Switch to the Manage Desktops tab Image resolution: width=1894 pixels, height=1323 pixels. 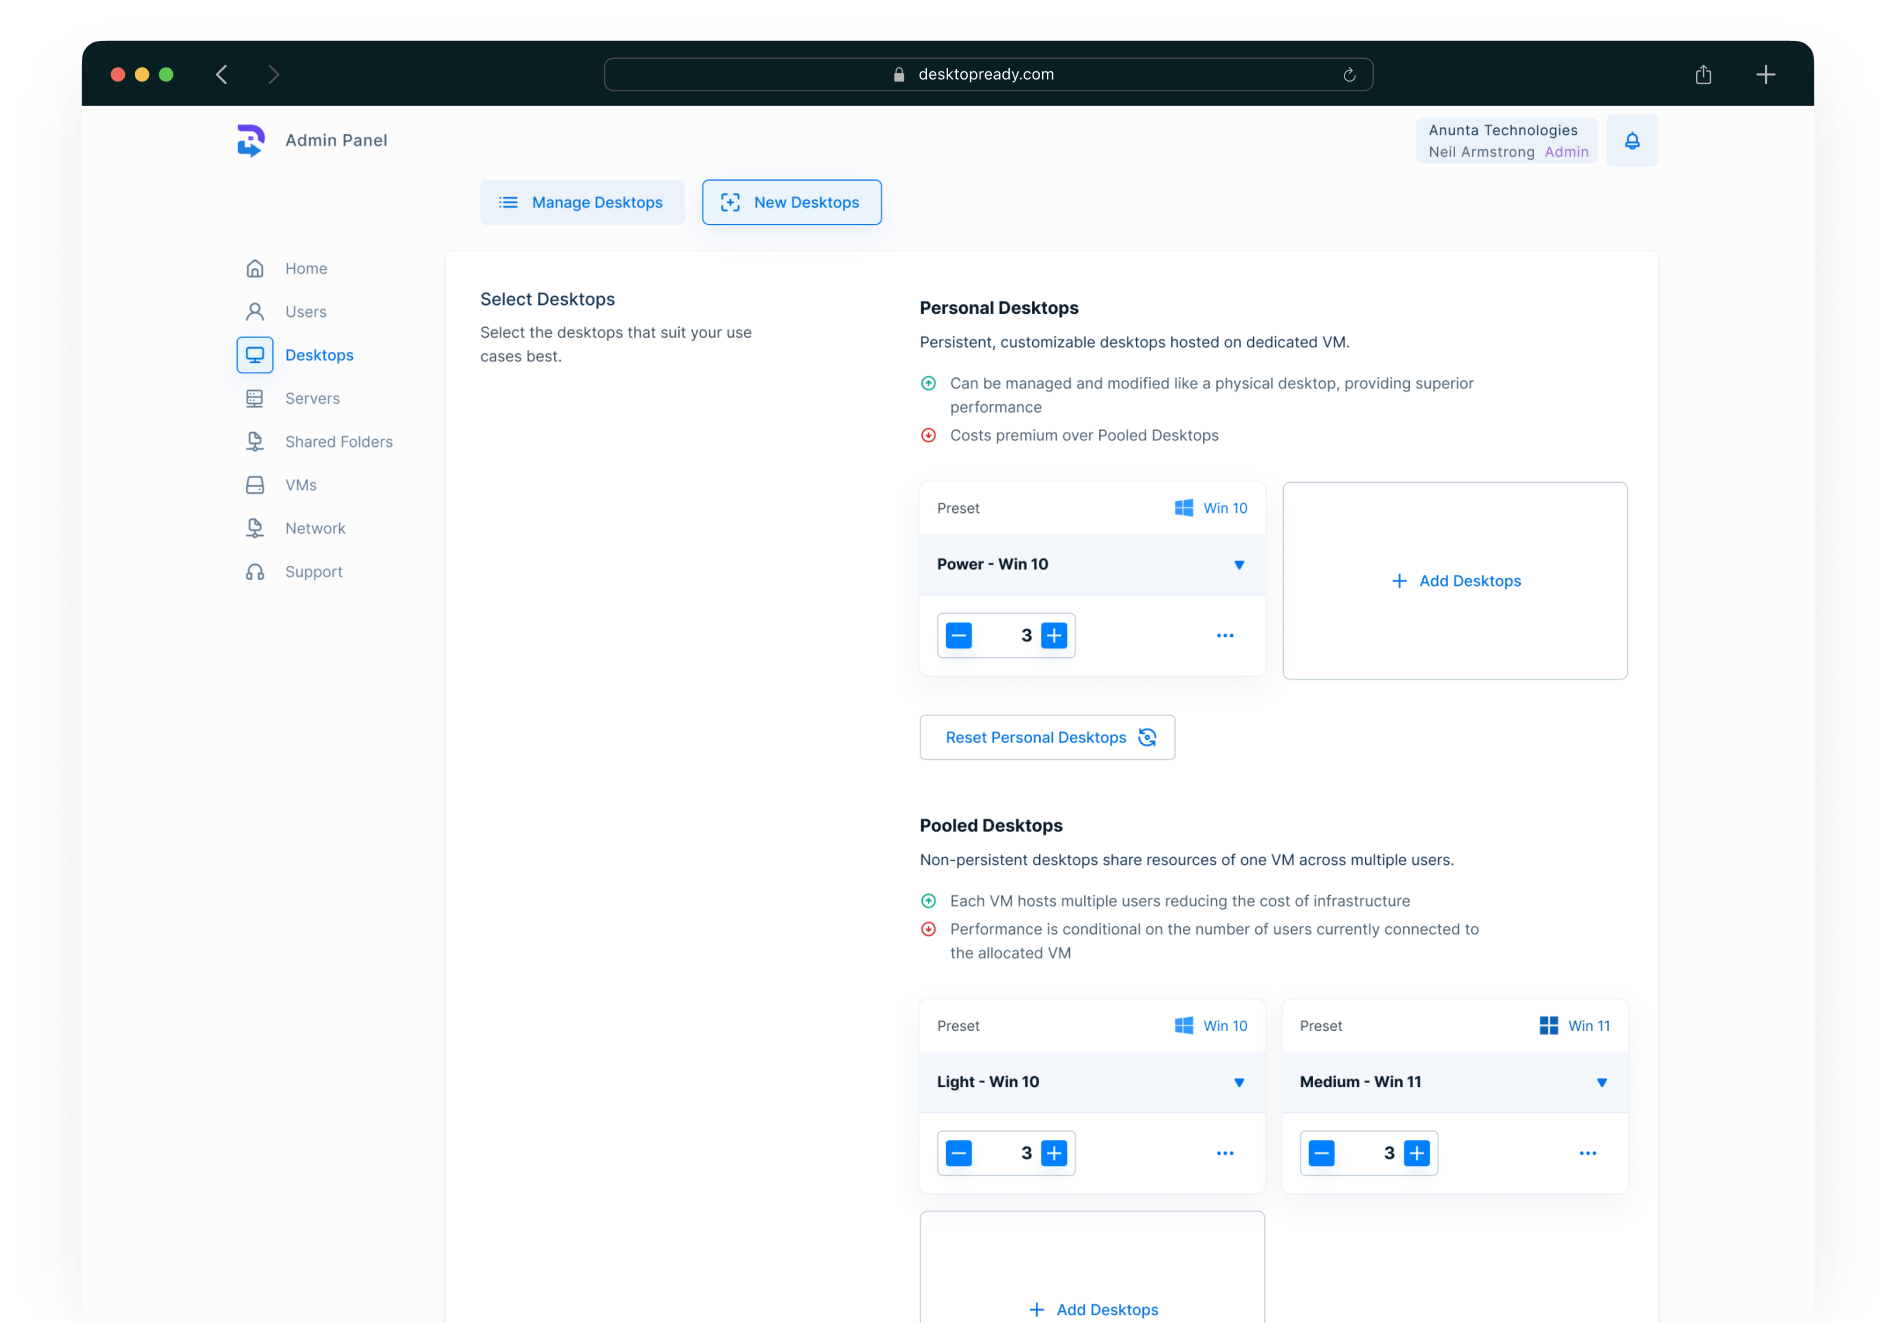(x=582, y=202)
